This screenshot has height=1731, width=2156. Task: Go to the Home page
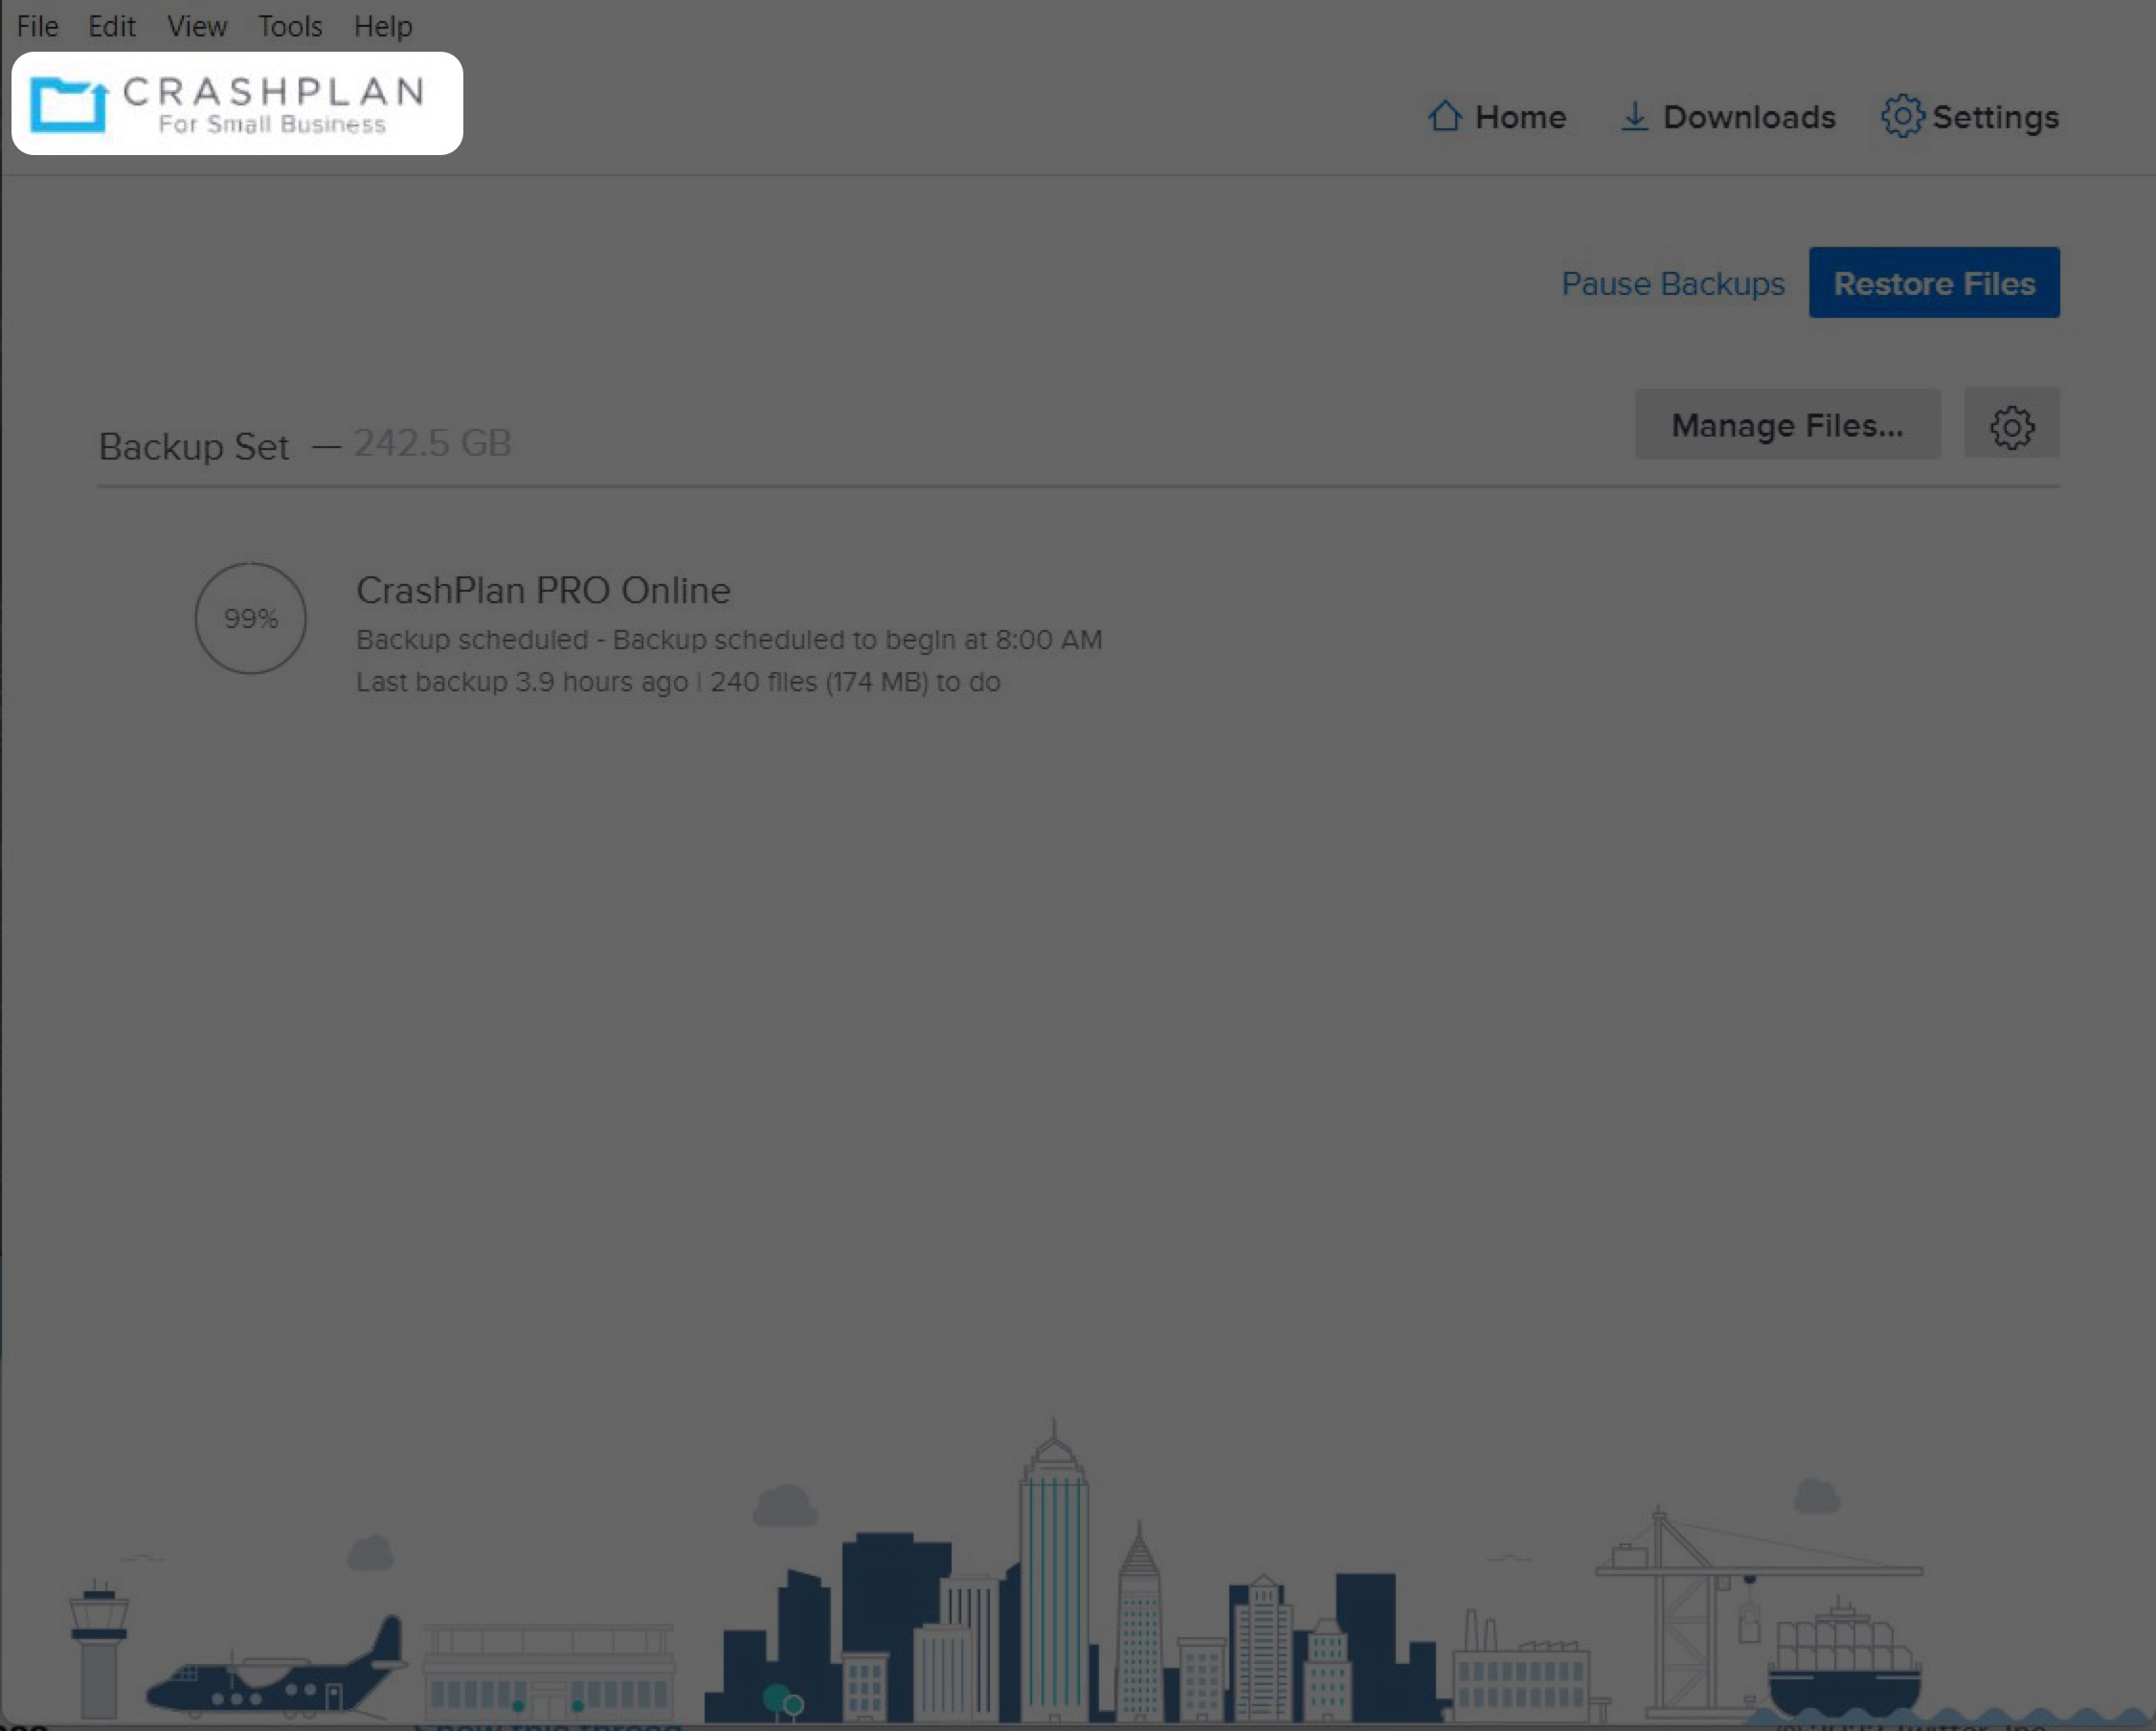[1520, 117]
